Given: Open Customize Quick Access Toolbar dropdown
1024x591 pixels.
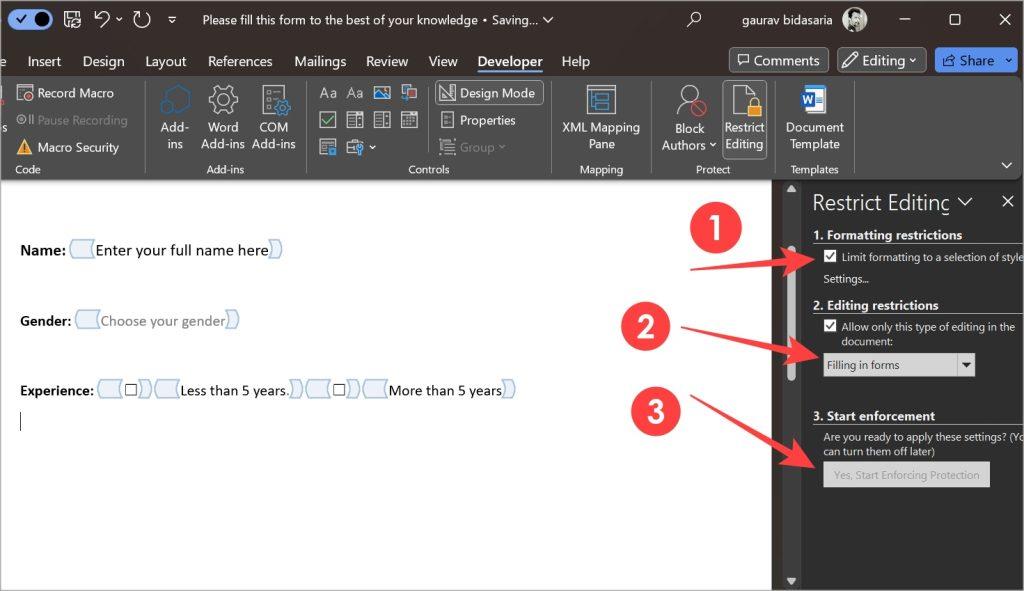Looking at the screenshot, I should point(172,20).
